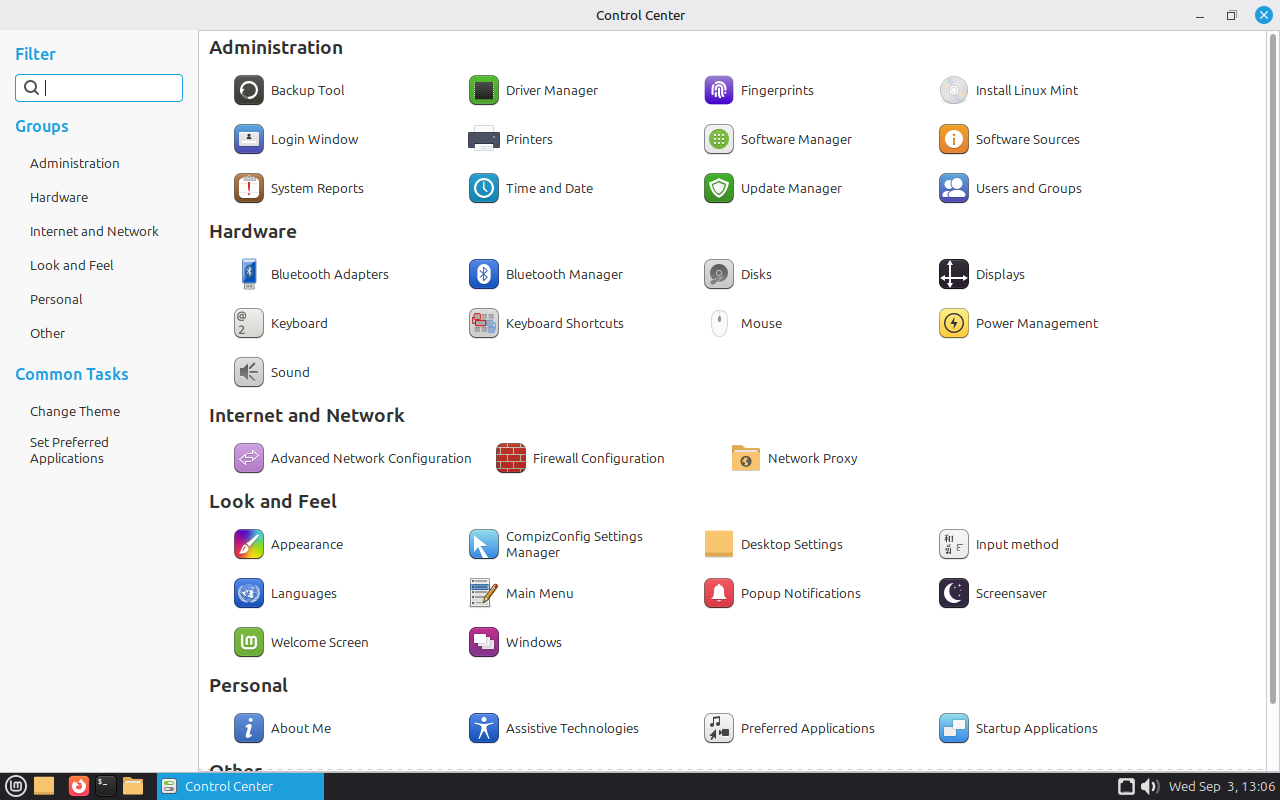The height and width of the screenshot is (800, 1280).
Task: Open the Fingerprints icon
Action: click(719, 90)
